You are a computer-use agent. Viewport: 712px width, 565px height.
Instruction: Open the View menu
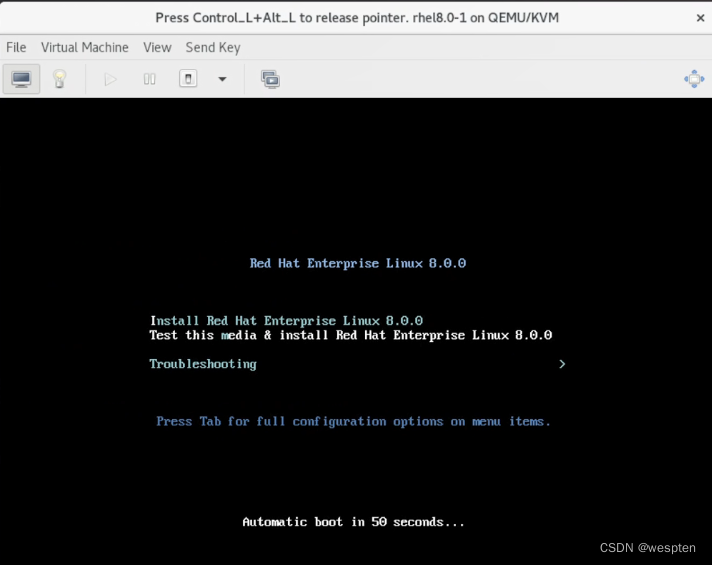[x=157, y=47]
